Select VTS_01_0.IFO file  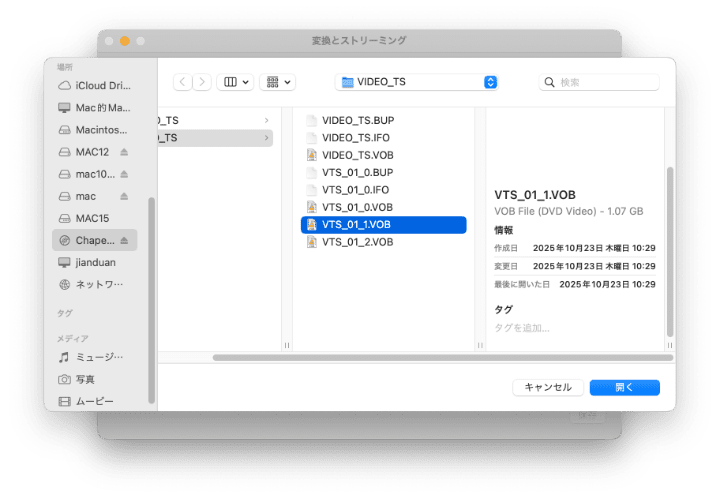pos(384,190)
